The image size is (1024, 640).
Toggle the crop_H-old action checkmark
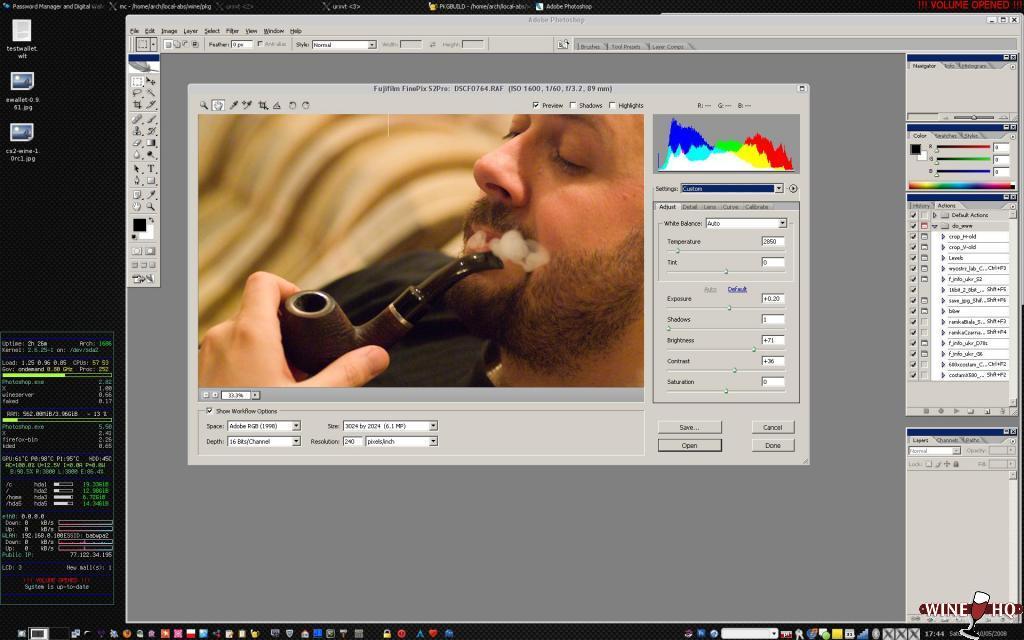[x=913, y=236]
